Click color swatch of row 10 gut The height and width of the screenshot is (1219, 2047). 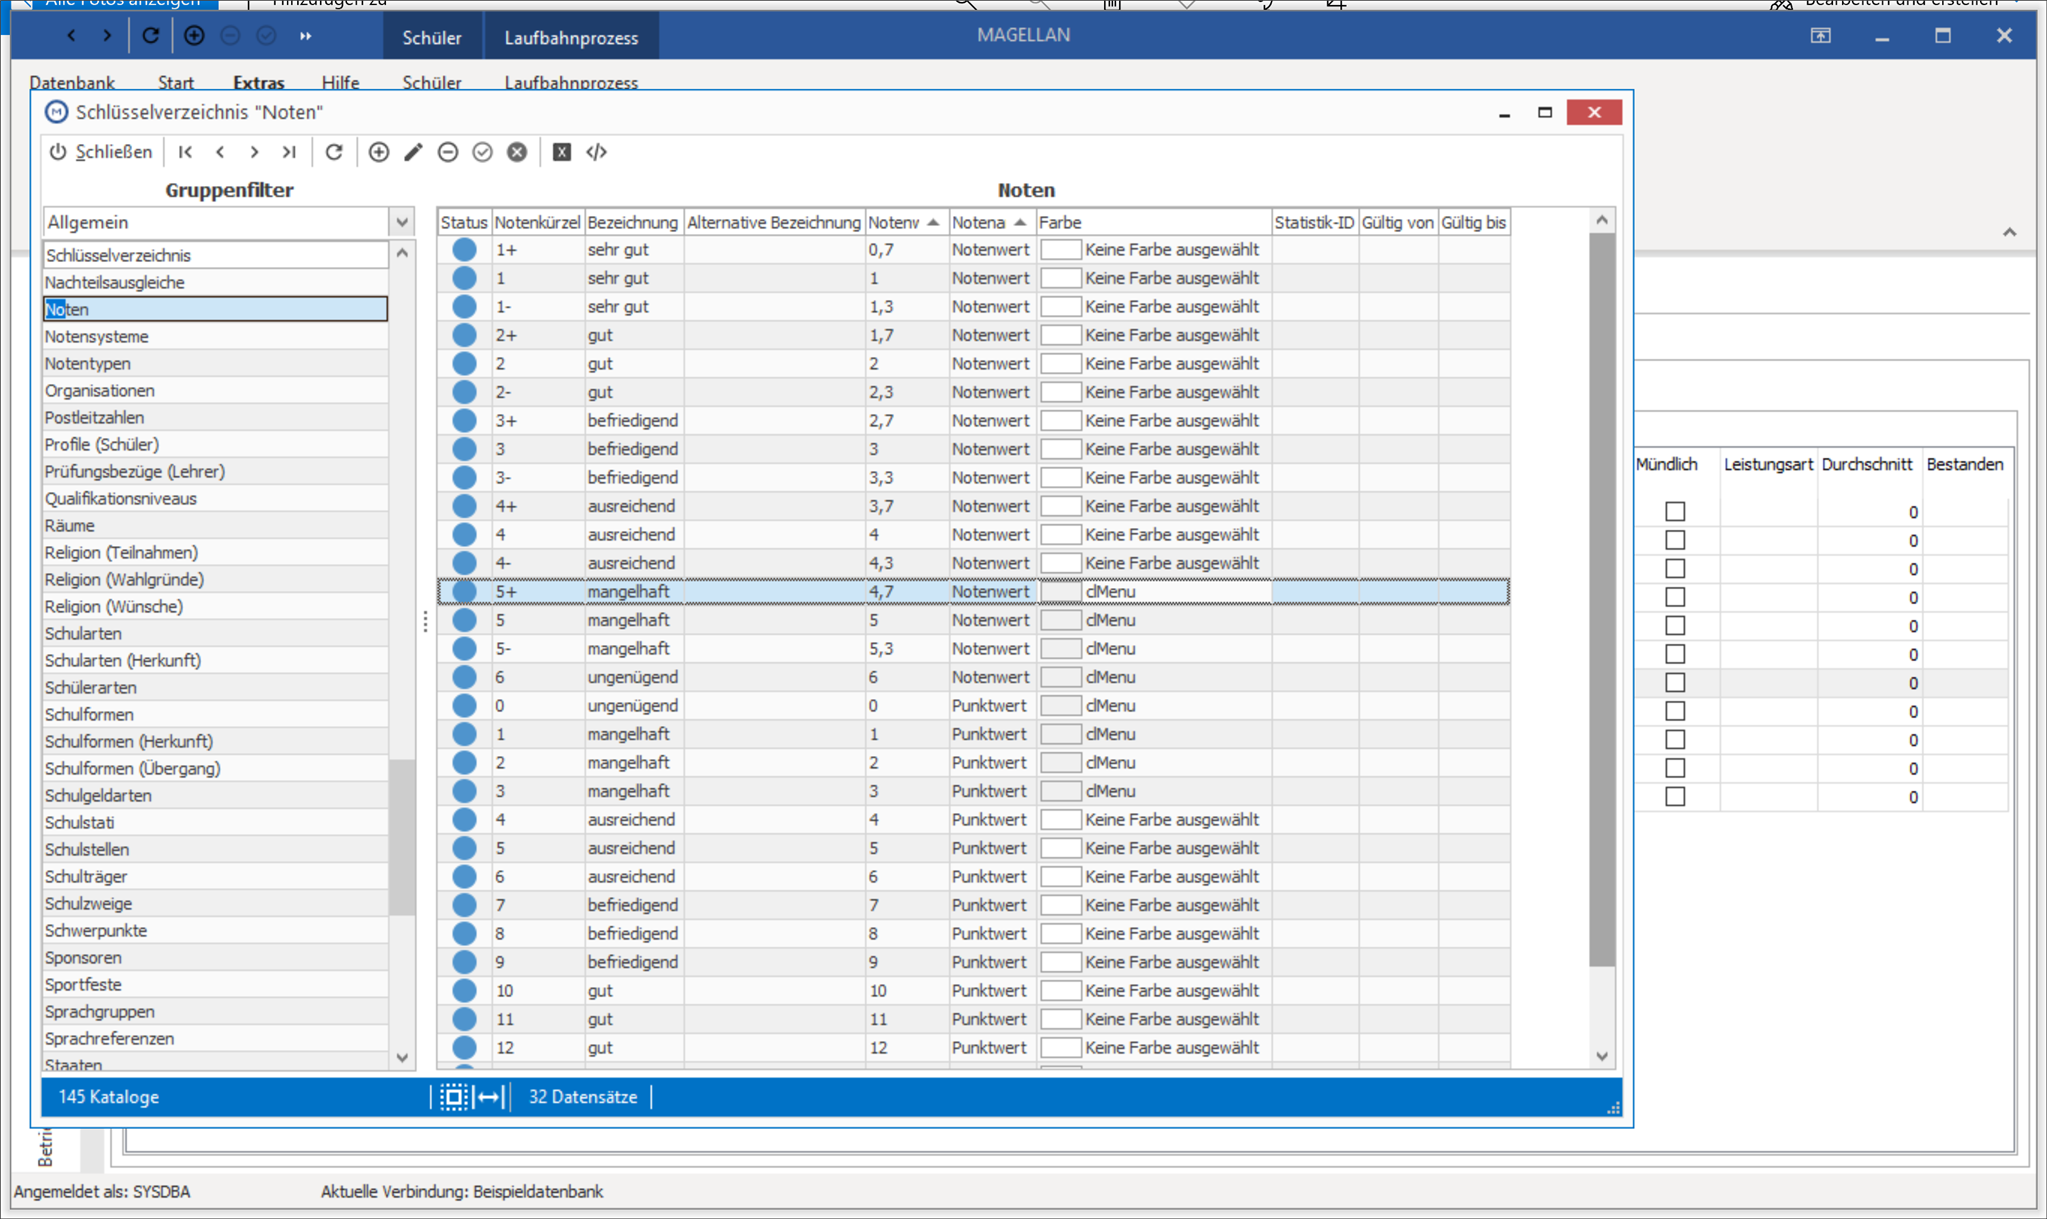[x=1061, y=991]
